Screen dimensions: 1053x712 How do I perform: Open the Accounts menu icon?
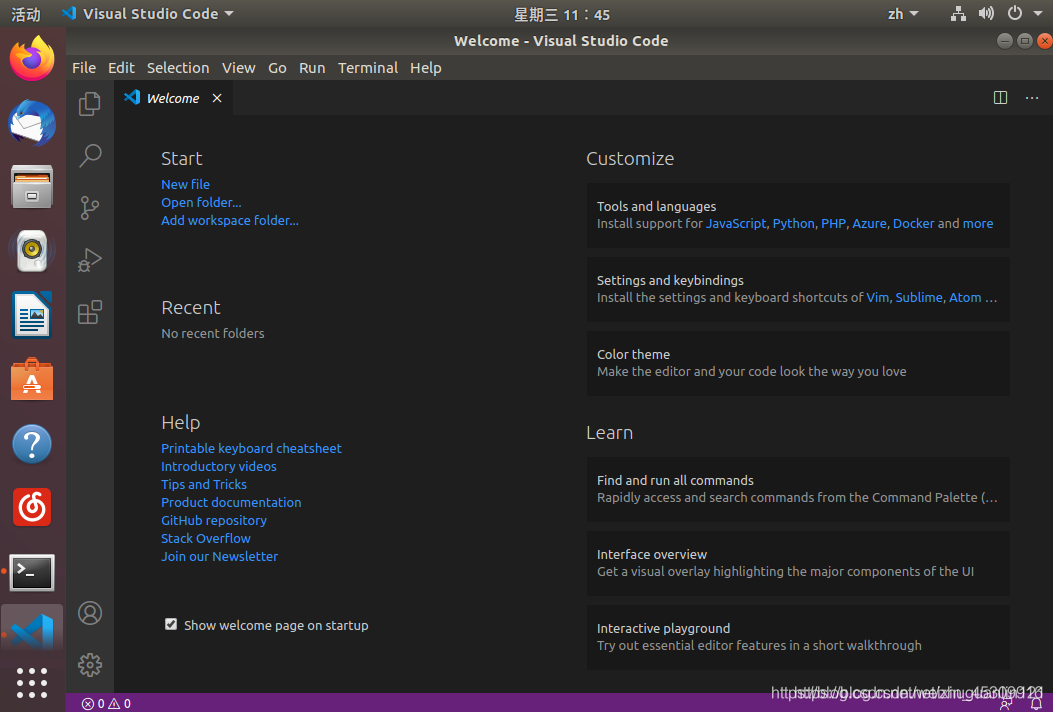(89, 613)
